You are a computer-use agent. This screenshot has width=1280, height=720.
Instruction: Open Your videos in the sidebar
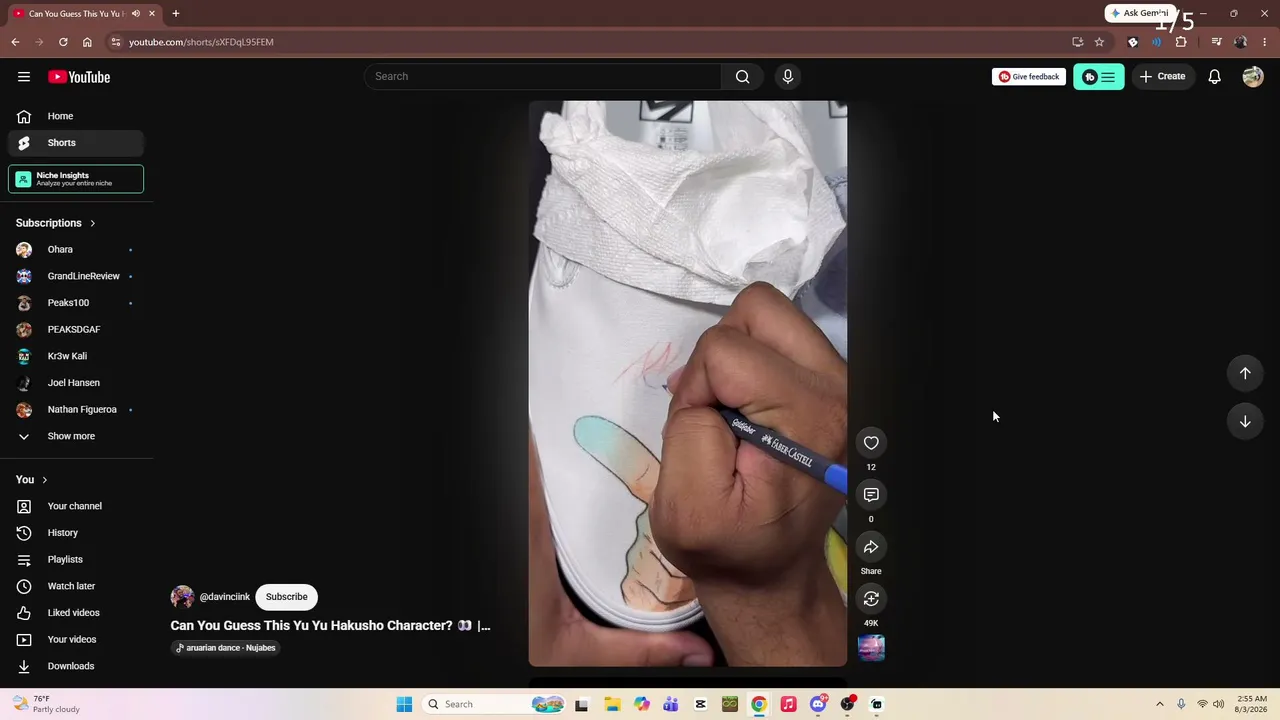[x=76, y=640]
